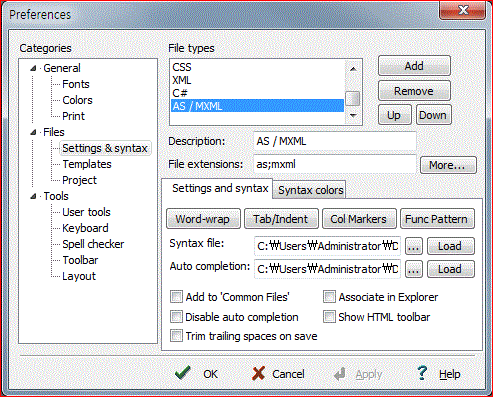Click the green checkmark OK icon

point(183,373)
